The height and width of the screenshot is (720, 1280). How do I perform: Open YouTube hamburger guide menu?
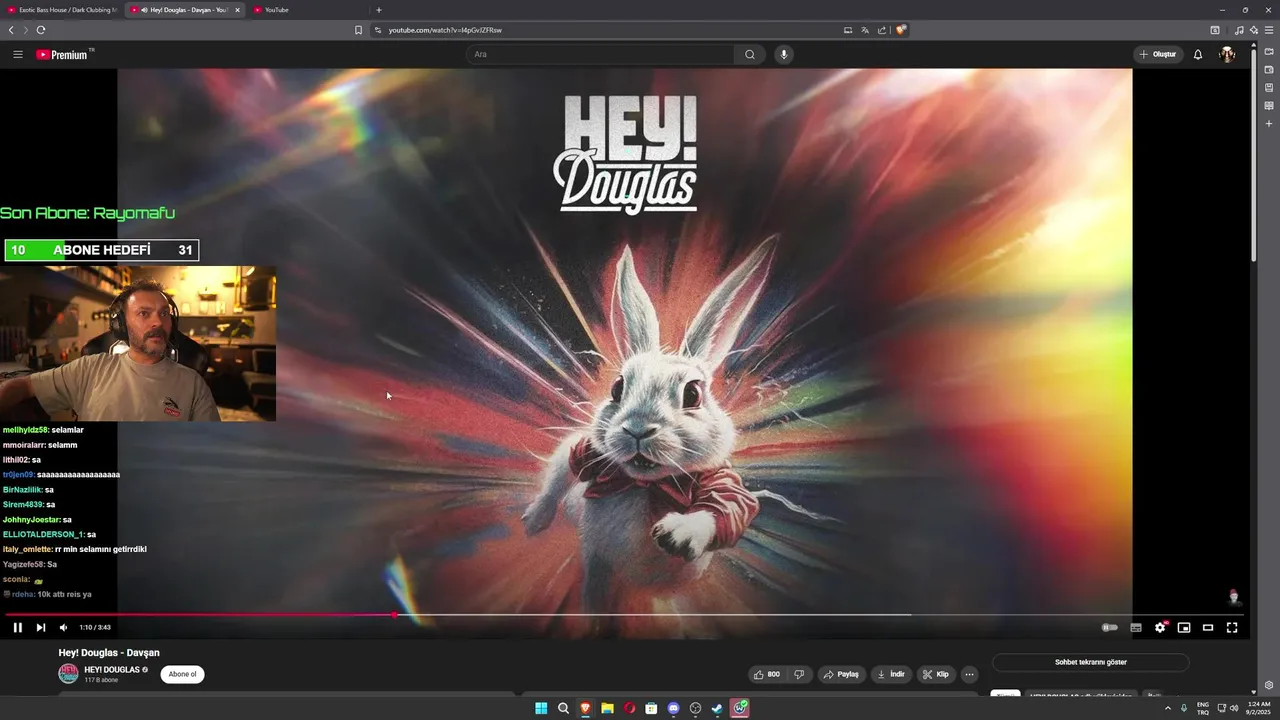(x=18, y=54)
